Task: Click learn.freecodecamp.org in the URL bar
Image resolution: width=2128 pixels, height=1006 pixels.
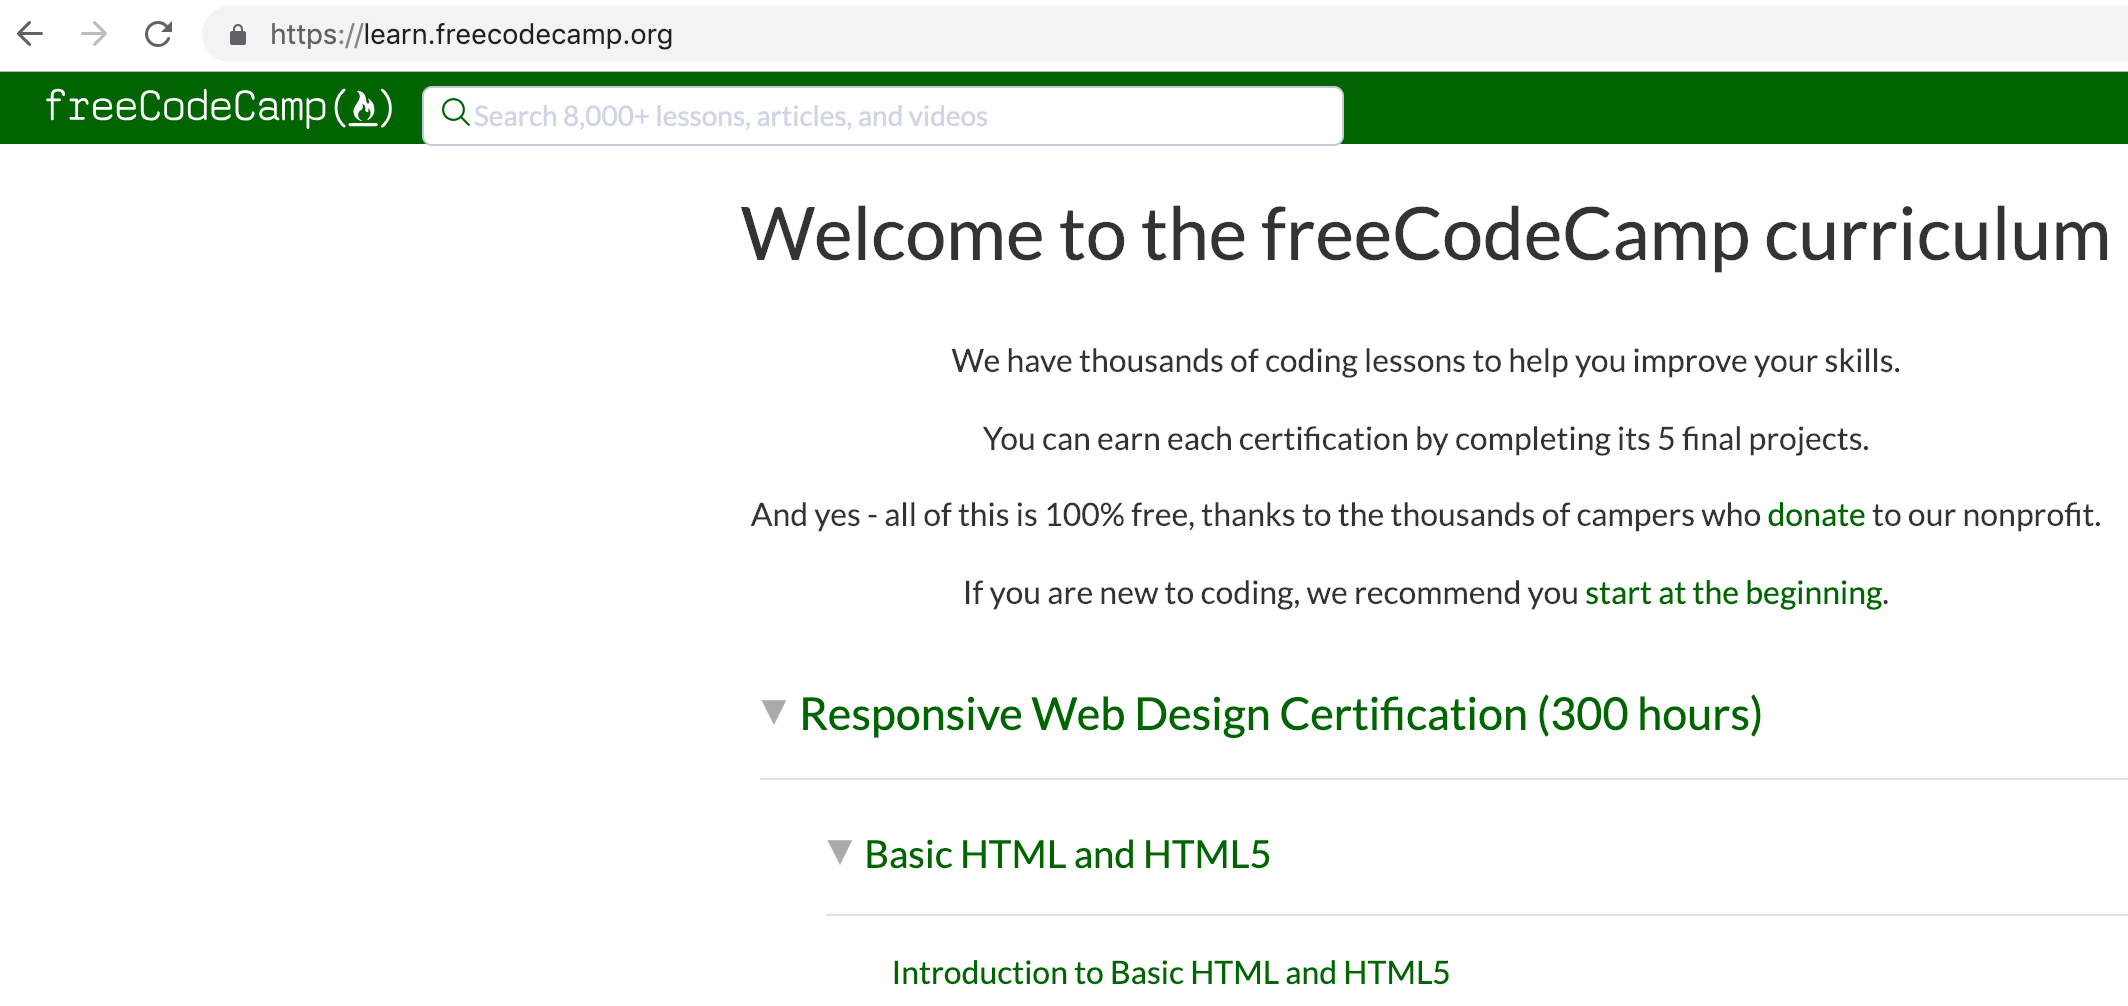Action: [x=471, y=34]
